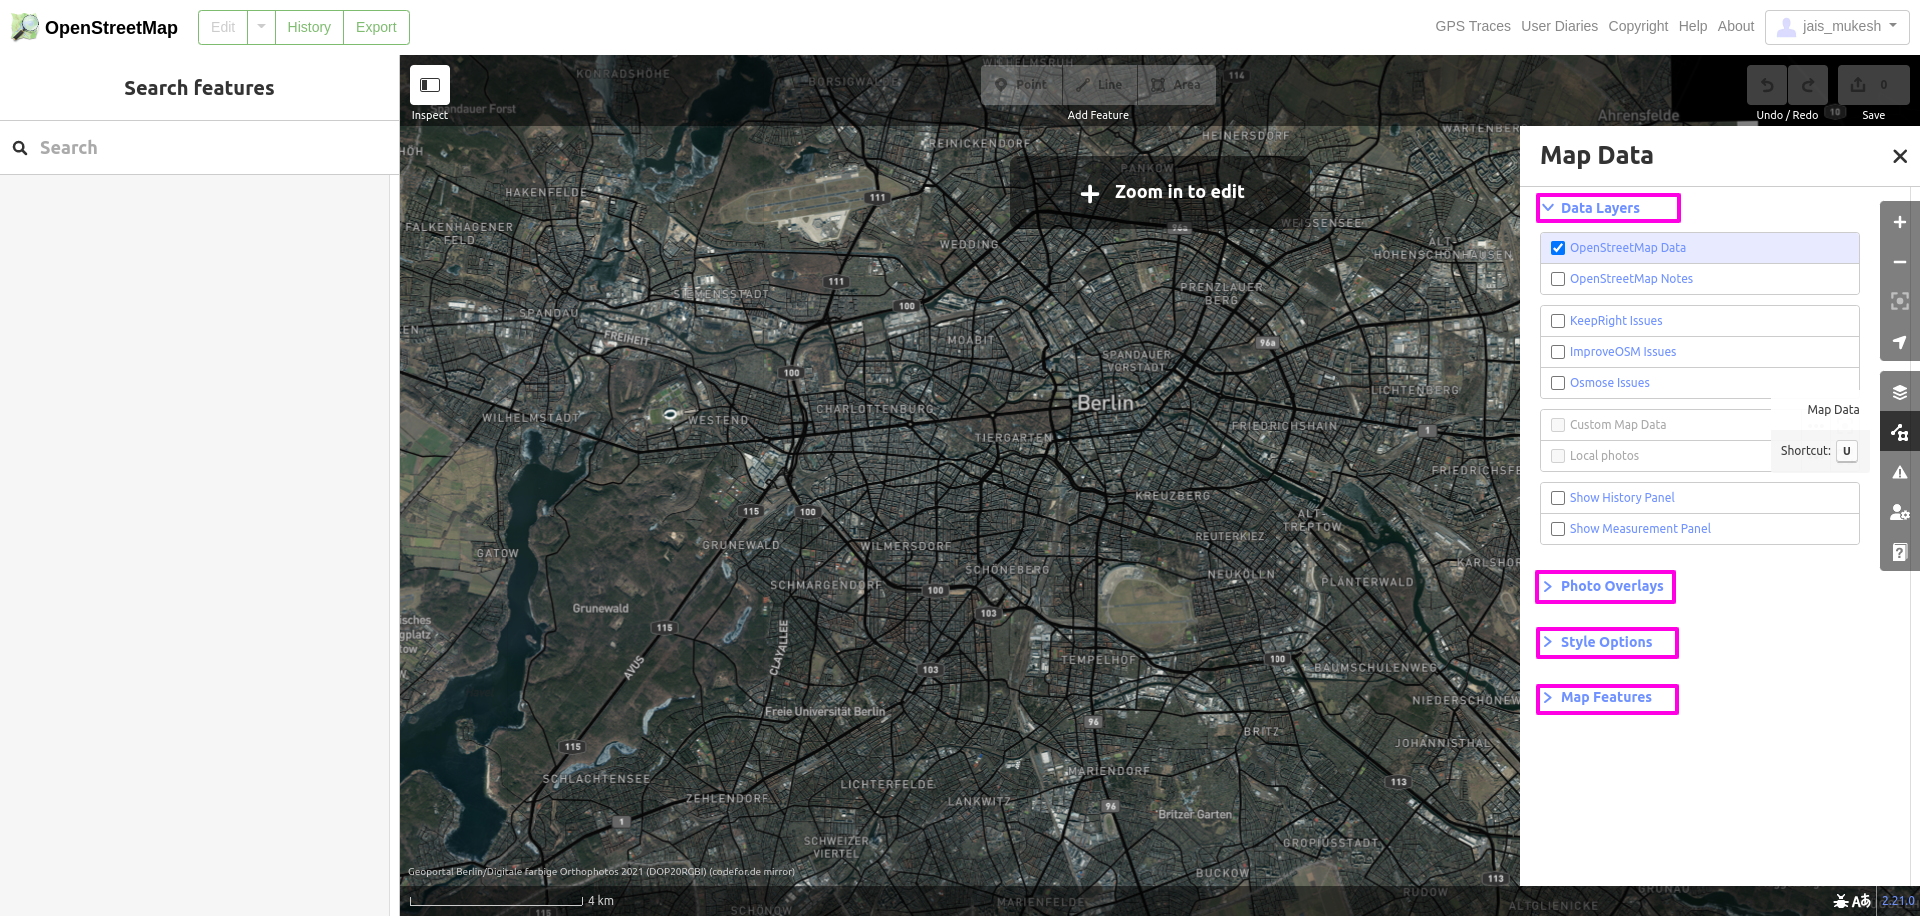The width and height of the screenshot is (1920, 916).
Task: Open the Preferences user-gear icon
Action: (1900, 512)
